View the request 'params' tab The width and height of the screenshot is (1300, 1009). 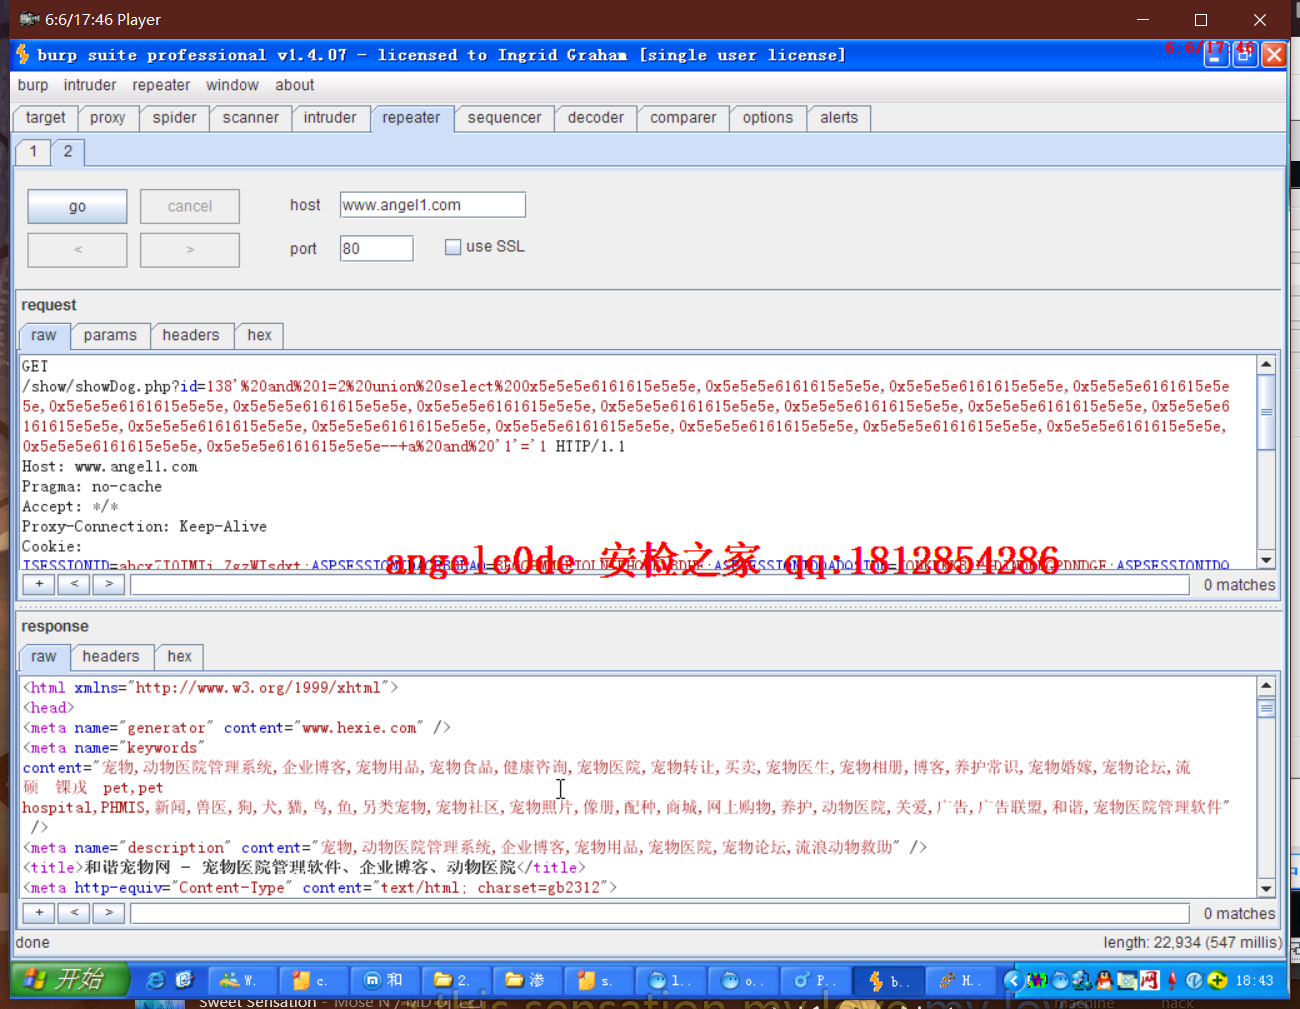click(110, 336)
